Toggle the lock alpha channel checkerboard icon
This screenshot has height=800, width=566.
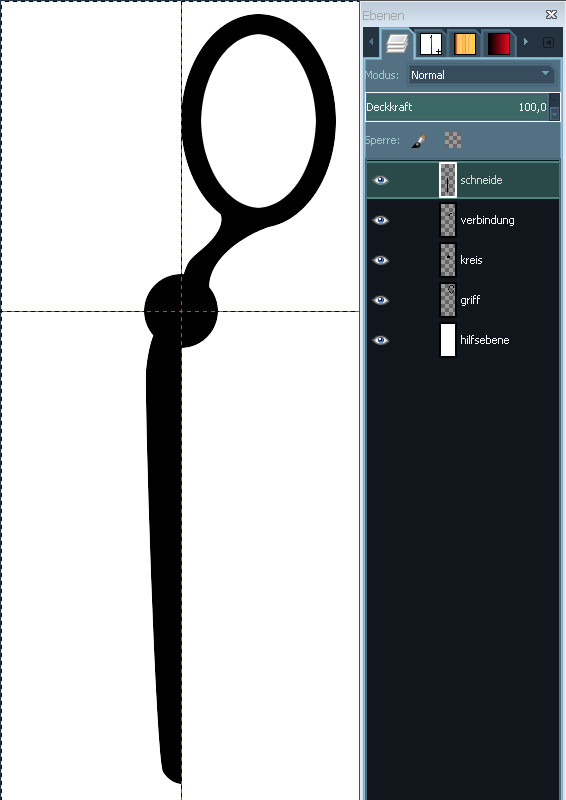[x=453, y=140]
